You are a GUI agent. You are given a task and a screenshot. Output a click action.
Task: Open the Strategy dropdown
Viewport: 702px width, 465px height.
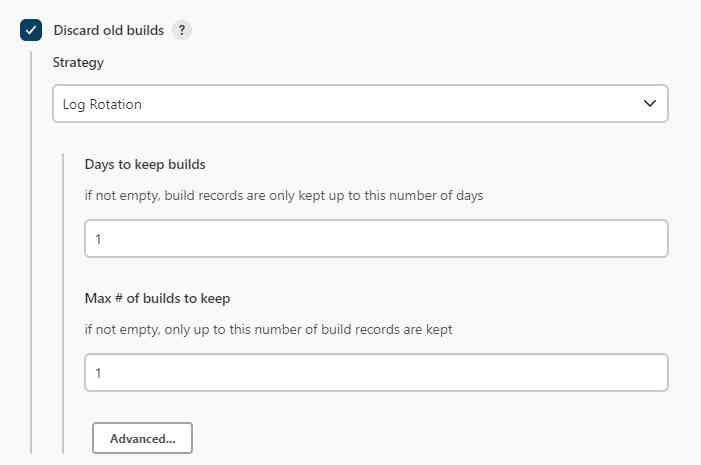360,104
